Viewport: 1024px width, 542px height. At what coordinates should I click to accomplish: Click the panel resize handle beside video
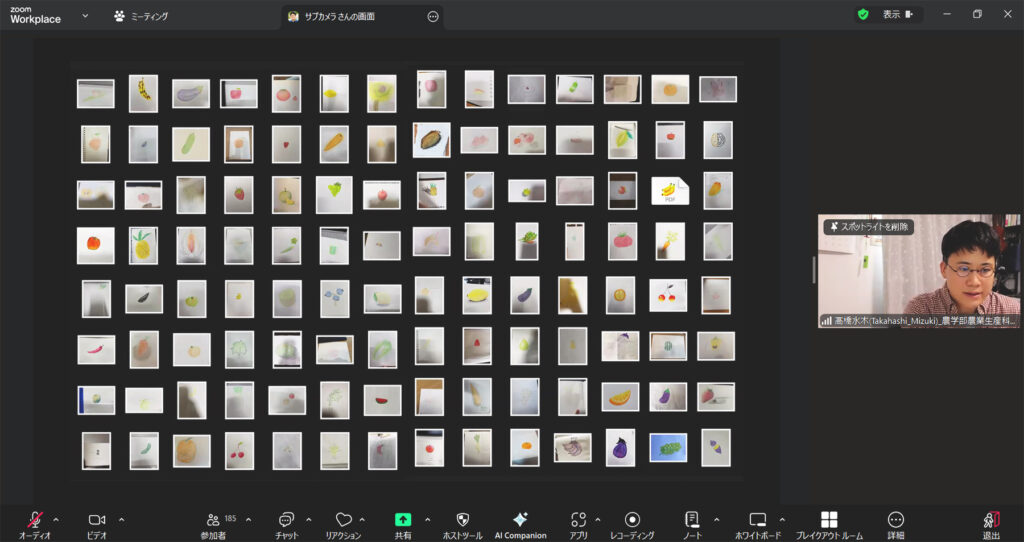(x=813, y=270)
